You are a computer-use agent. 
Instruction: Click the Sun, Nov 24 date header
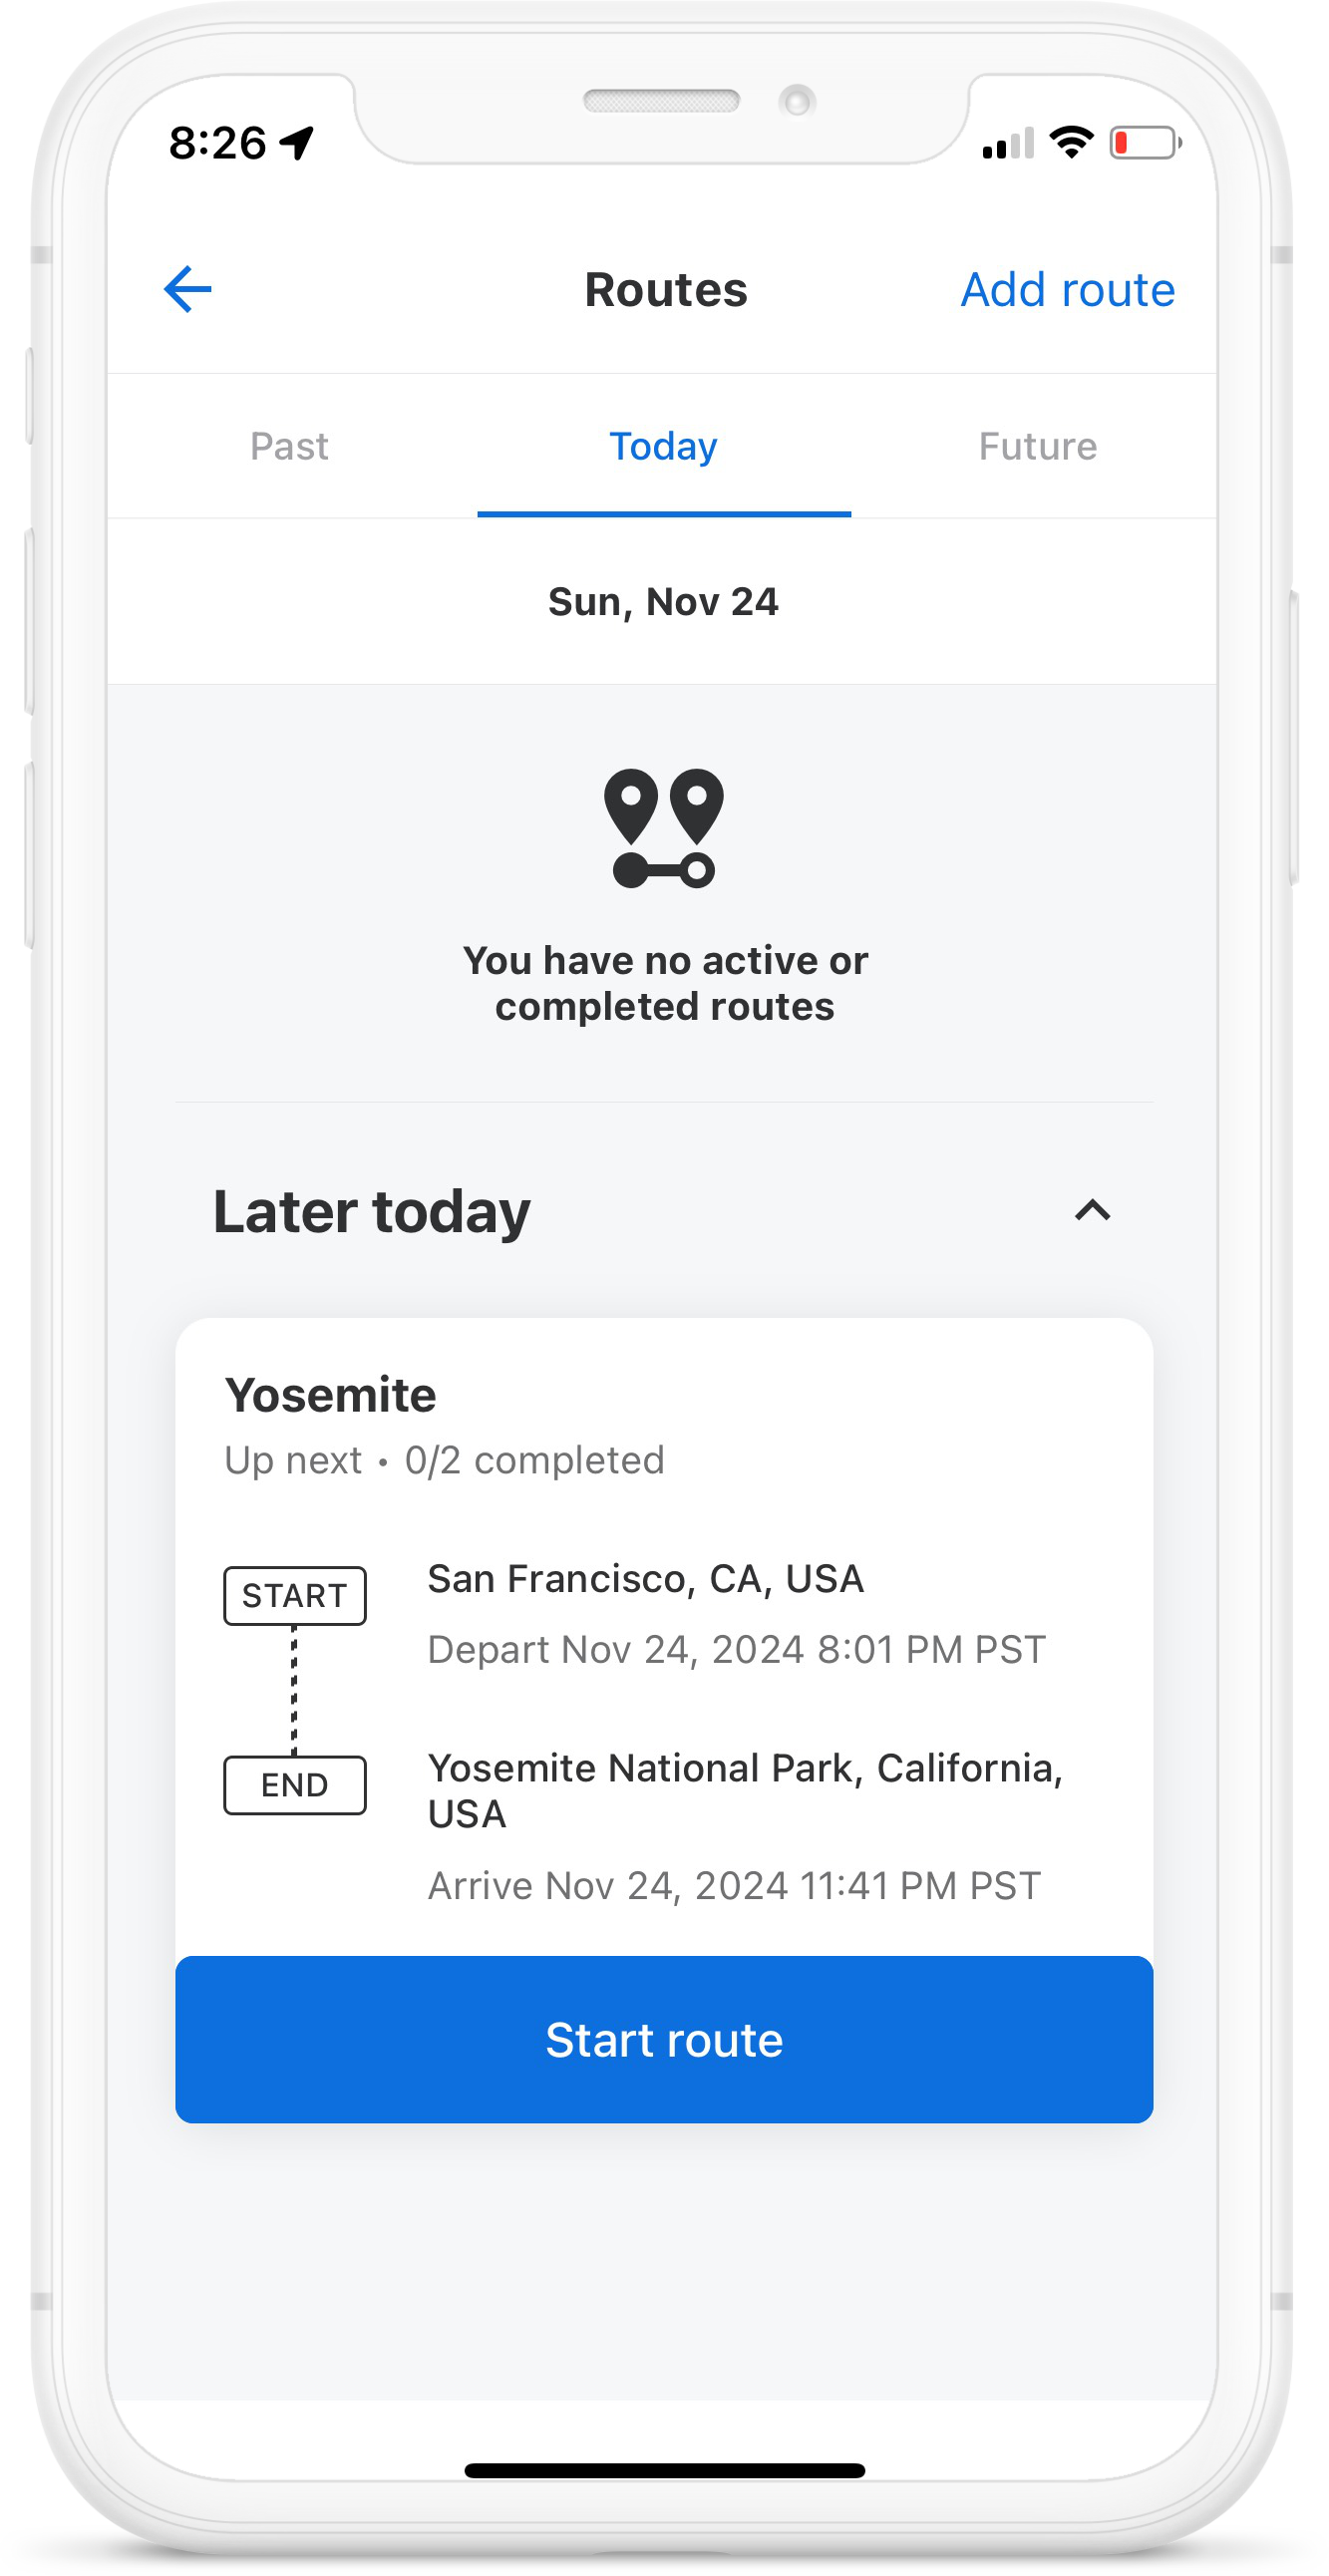(x=663, y=602)
